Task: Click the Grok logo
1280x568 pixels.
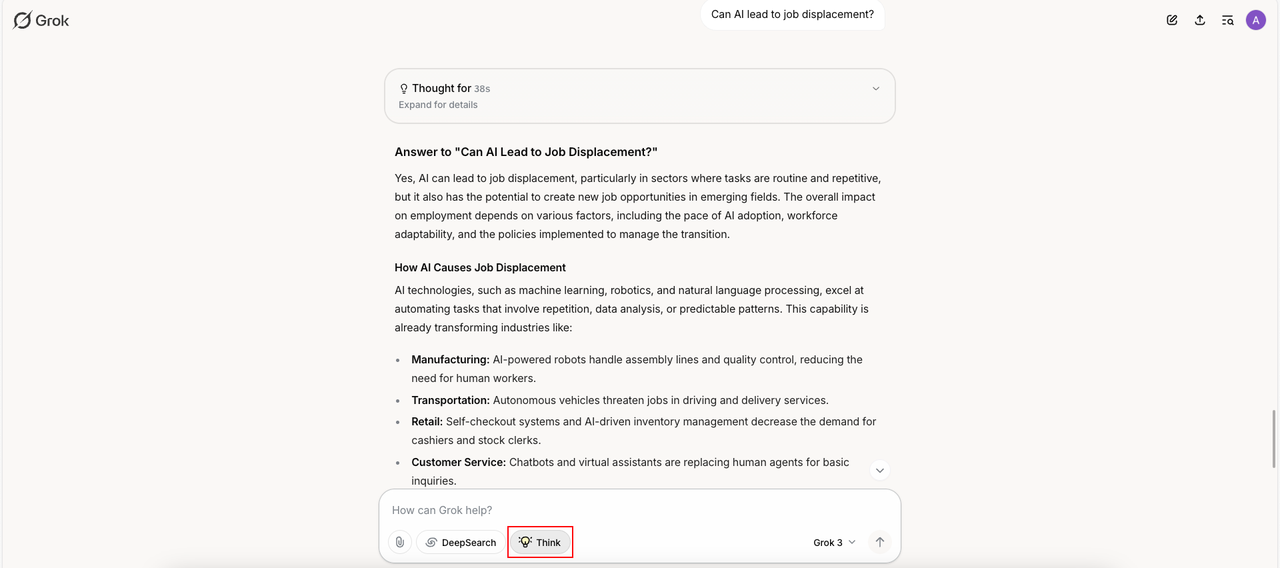Action: click(41, 20)
